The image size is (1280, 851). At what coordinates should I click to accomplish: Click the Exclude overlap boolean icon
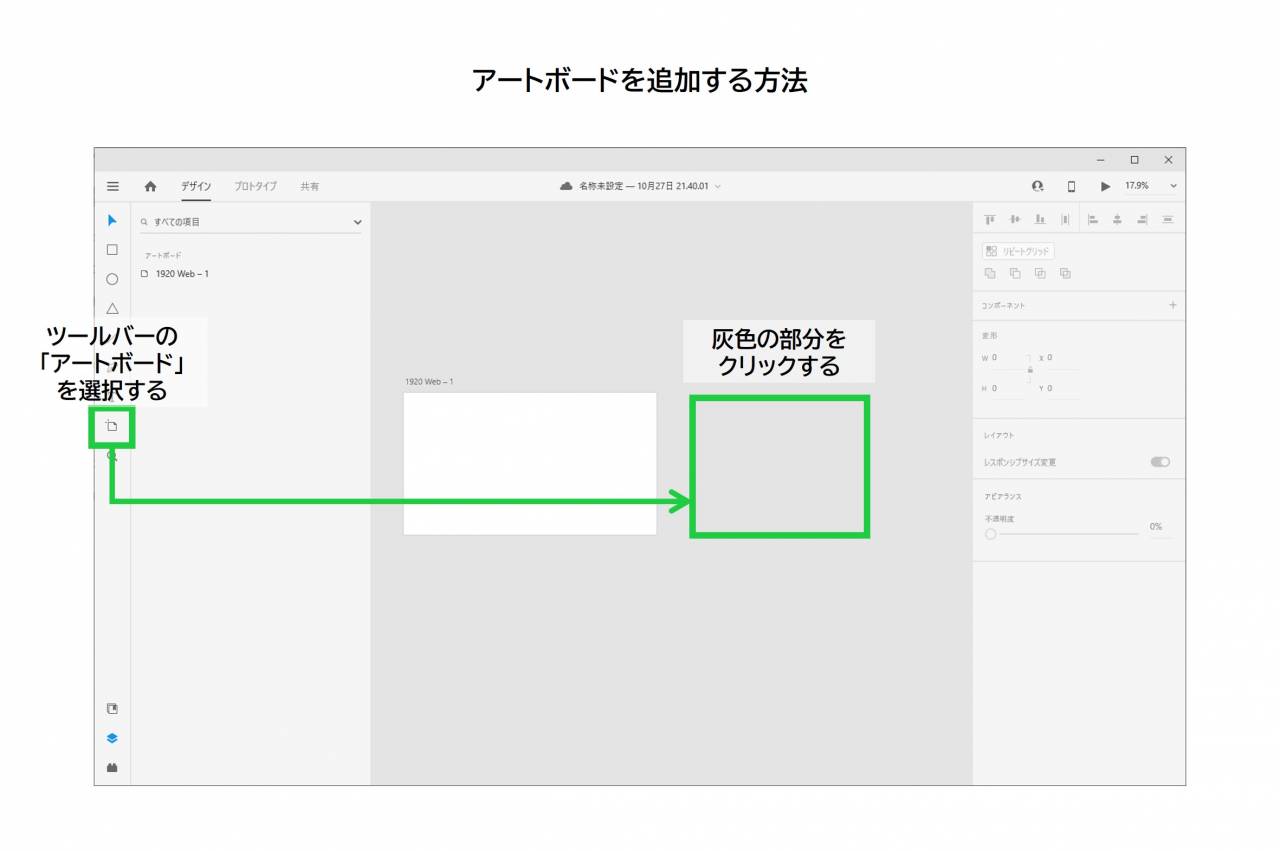(1065, 273)
